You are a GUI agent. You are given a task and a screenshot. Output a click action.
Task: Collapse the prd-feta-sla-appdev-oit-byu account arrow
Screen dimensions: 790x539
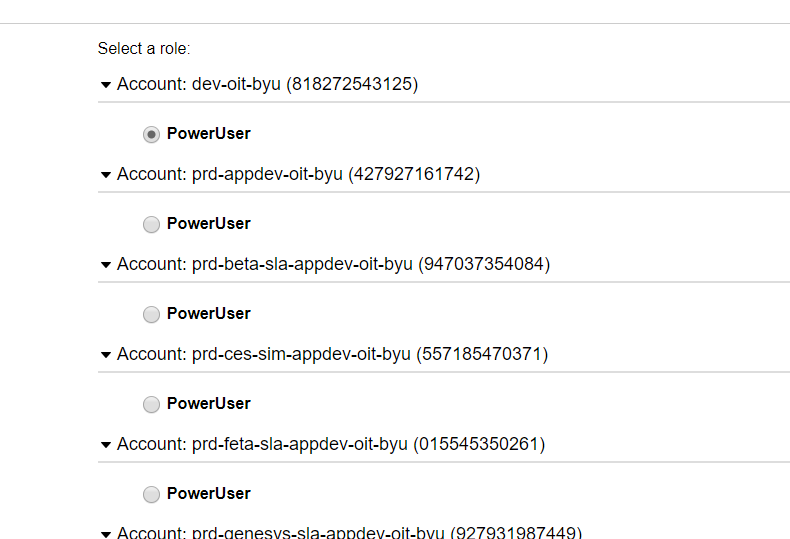pyautogui.click(x=106, y=445)
